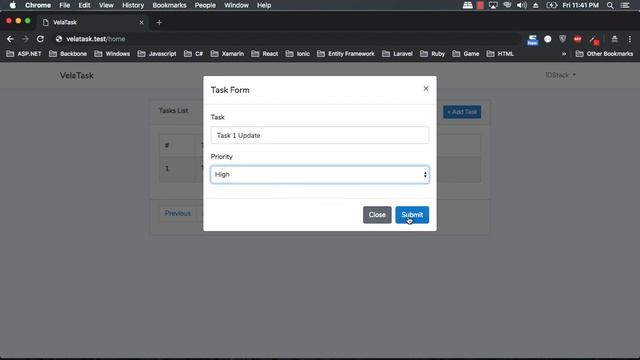The height and width of the screenshot is (360, 640).
Task: Expand hidden bookmarks with the chevron
Action: (x=564, y=54)
